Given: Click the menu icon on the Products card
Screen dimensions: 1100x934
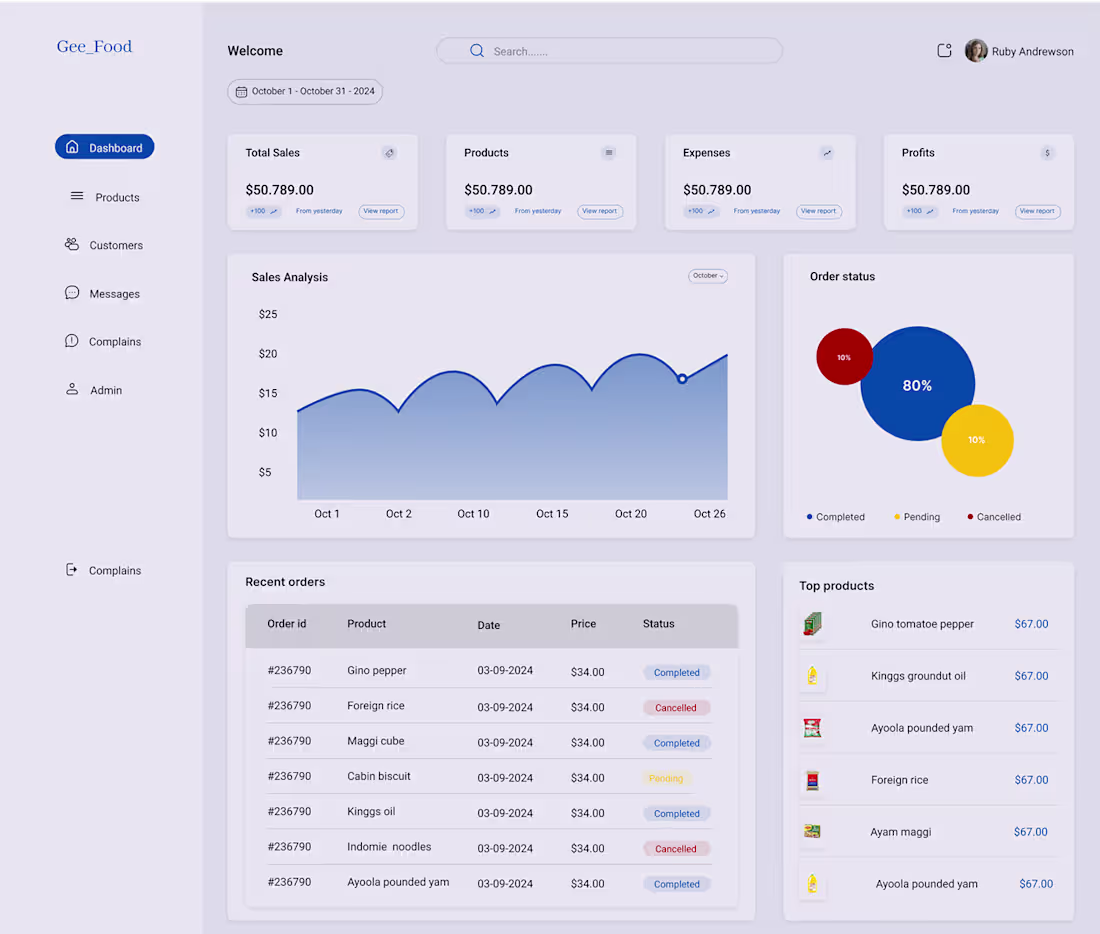Looking at the screenshot, I should [609, 153].
